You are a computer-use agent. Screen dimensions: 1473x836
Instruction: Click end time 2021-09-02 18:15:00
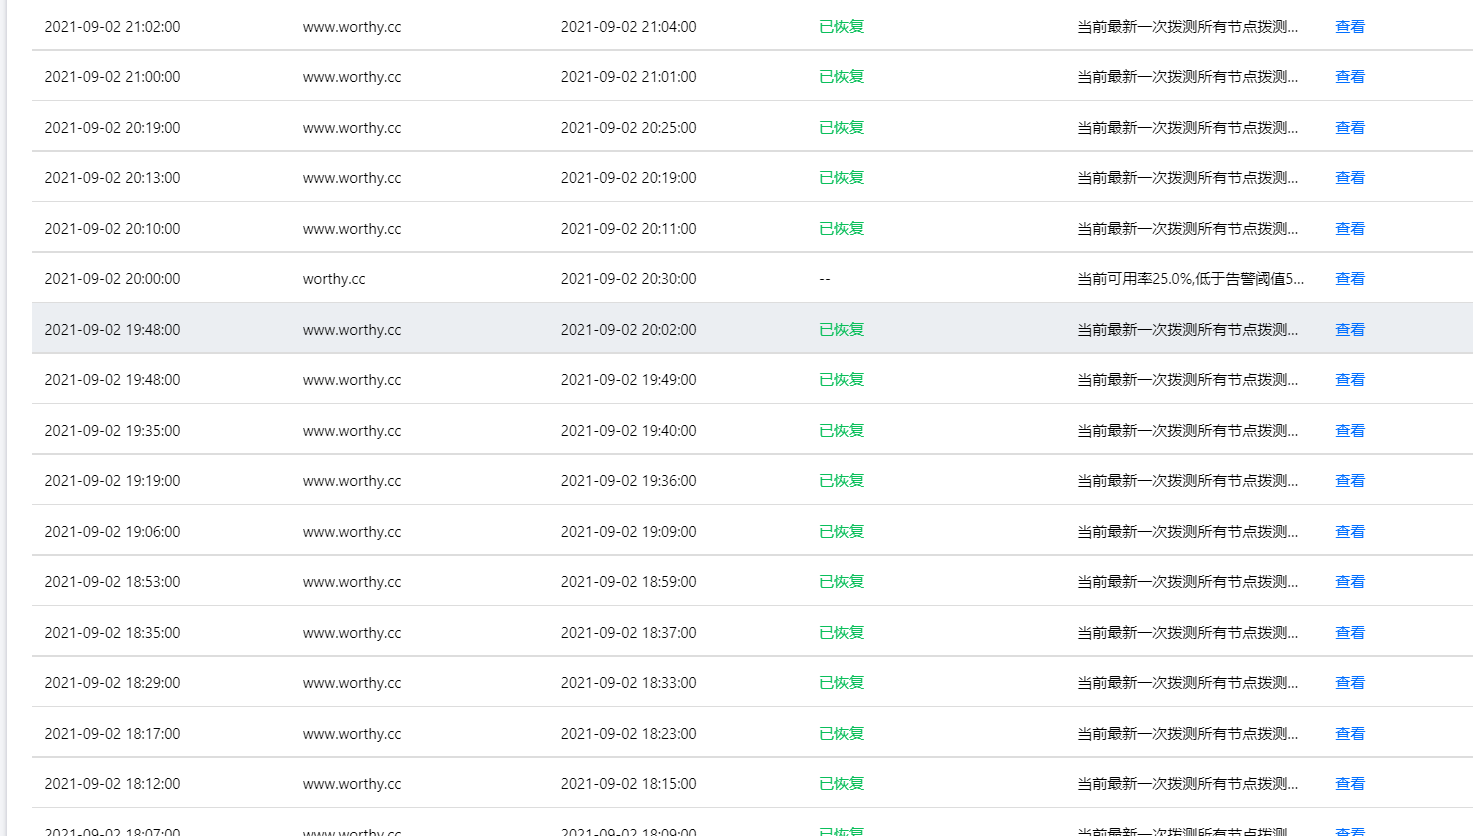tap(628, 784)
